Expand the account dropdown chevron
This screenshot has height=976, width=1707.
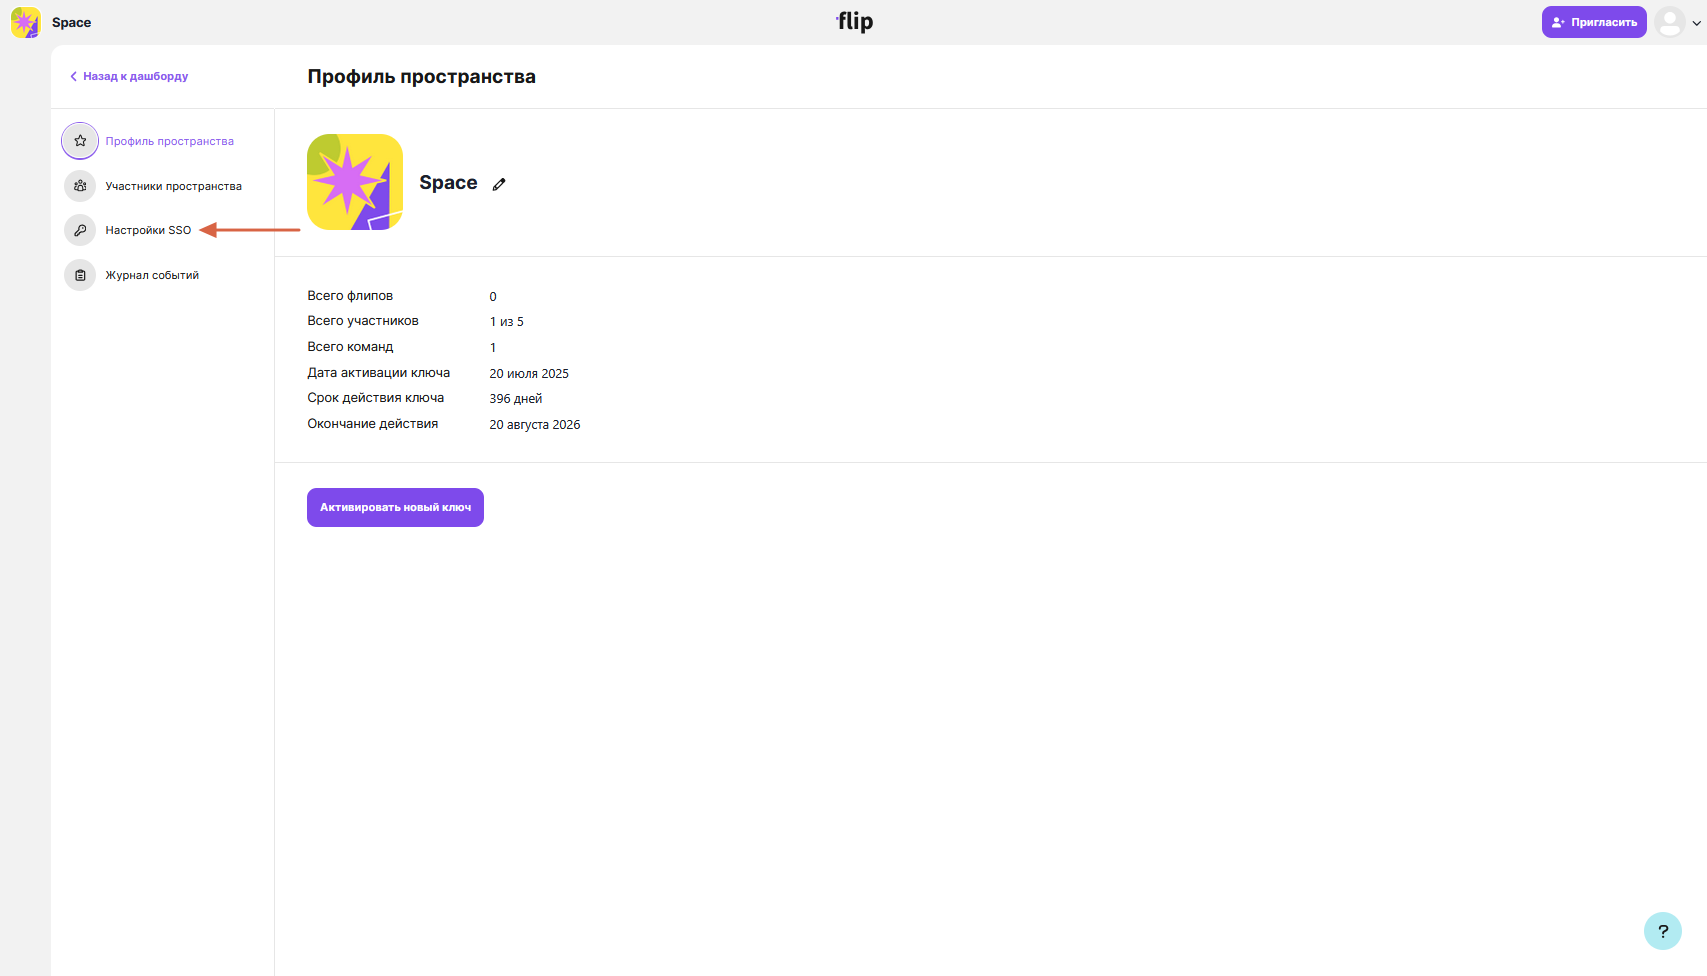pos(1696,23)
